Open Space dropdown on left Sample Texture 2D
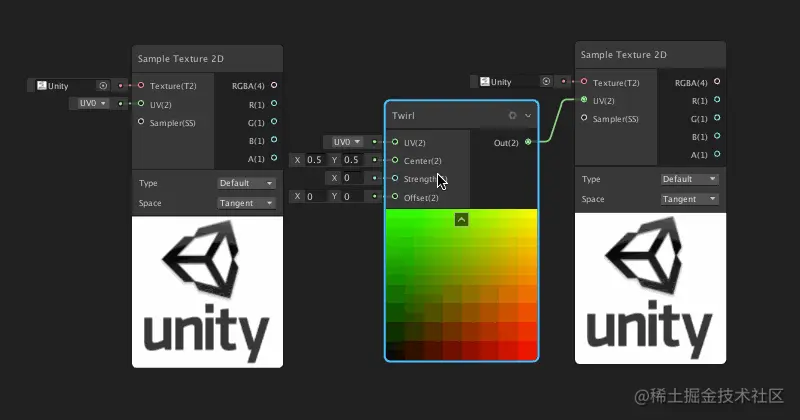Screen dimensions: 800x420 pos(246,203)
